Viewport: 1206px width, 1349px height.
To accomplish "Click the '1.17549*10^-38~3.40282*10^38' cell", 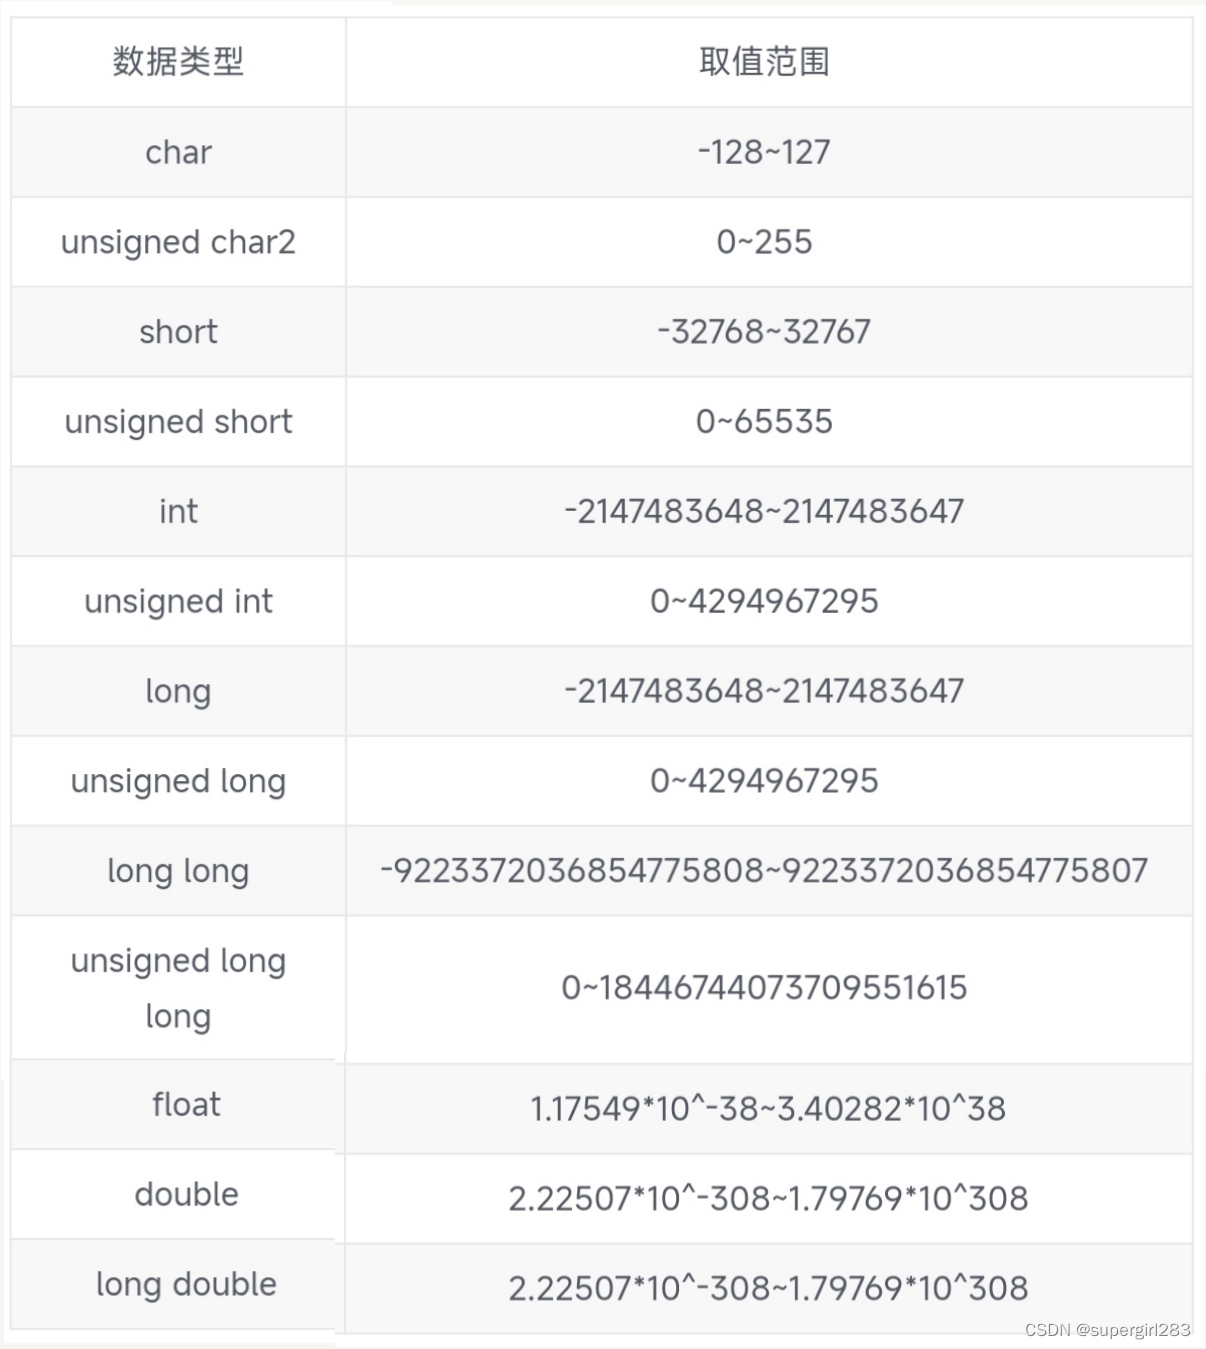I will click(x=767, y=1109).
